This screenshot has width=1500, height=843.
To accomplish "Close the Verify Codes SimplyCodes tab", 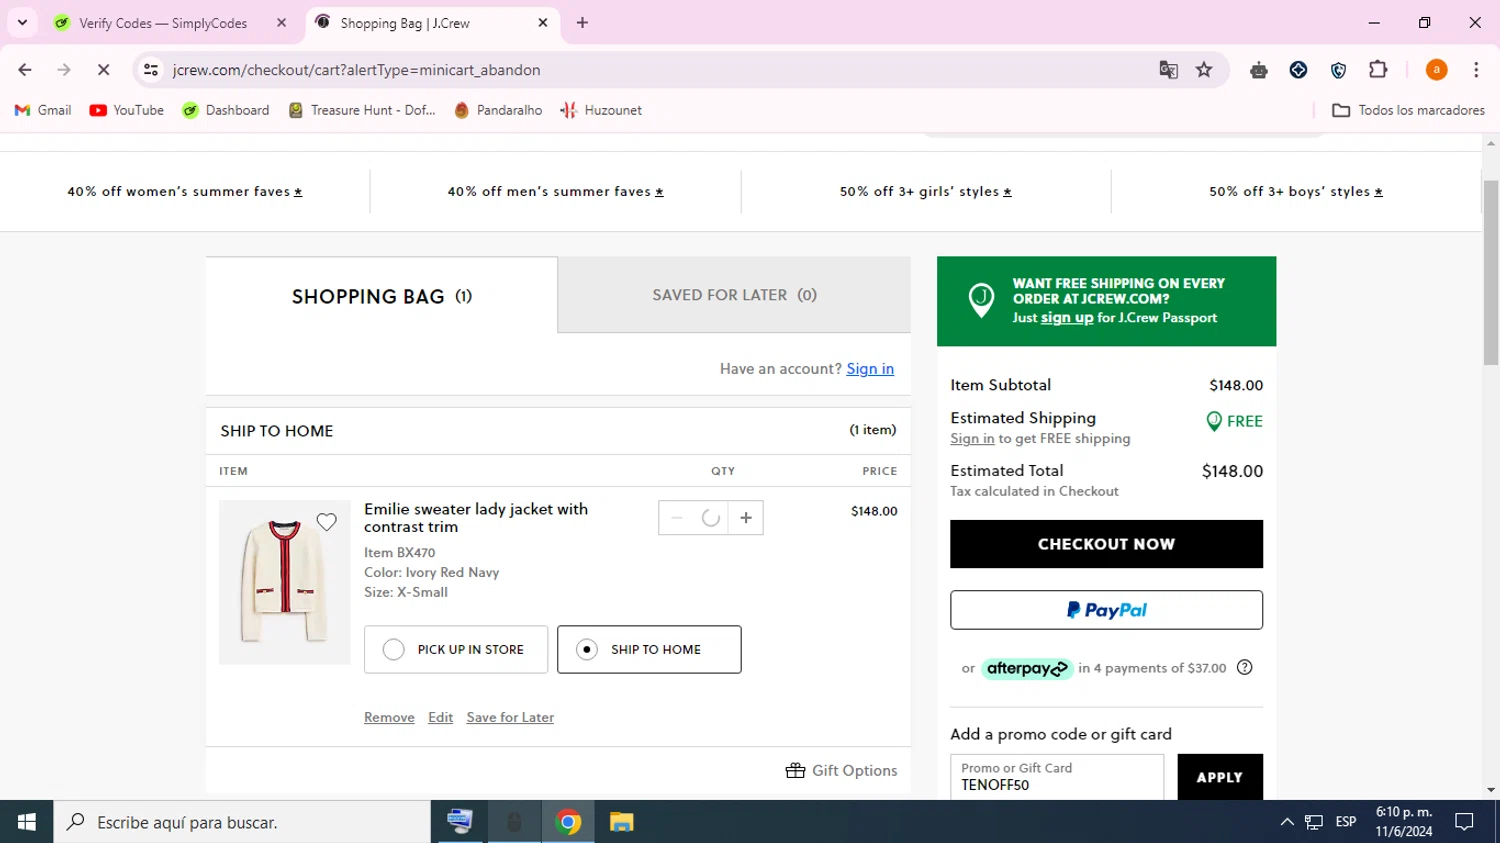I will pos(281,23).
